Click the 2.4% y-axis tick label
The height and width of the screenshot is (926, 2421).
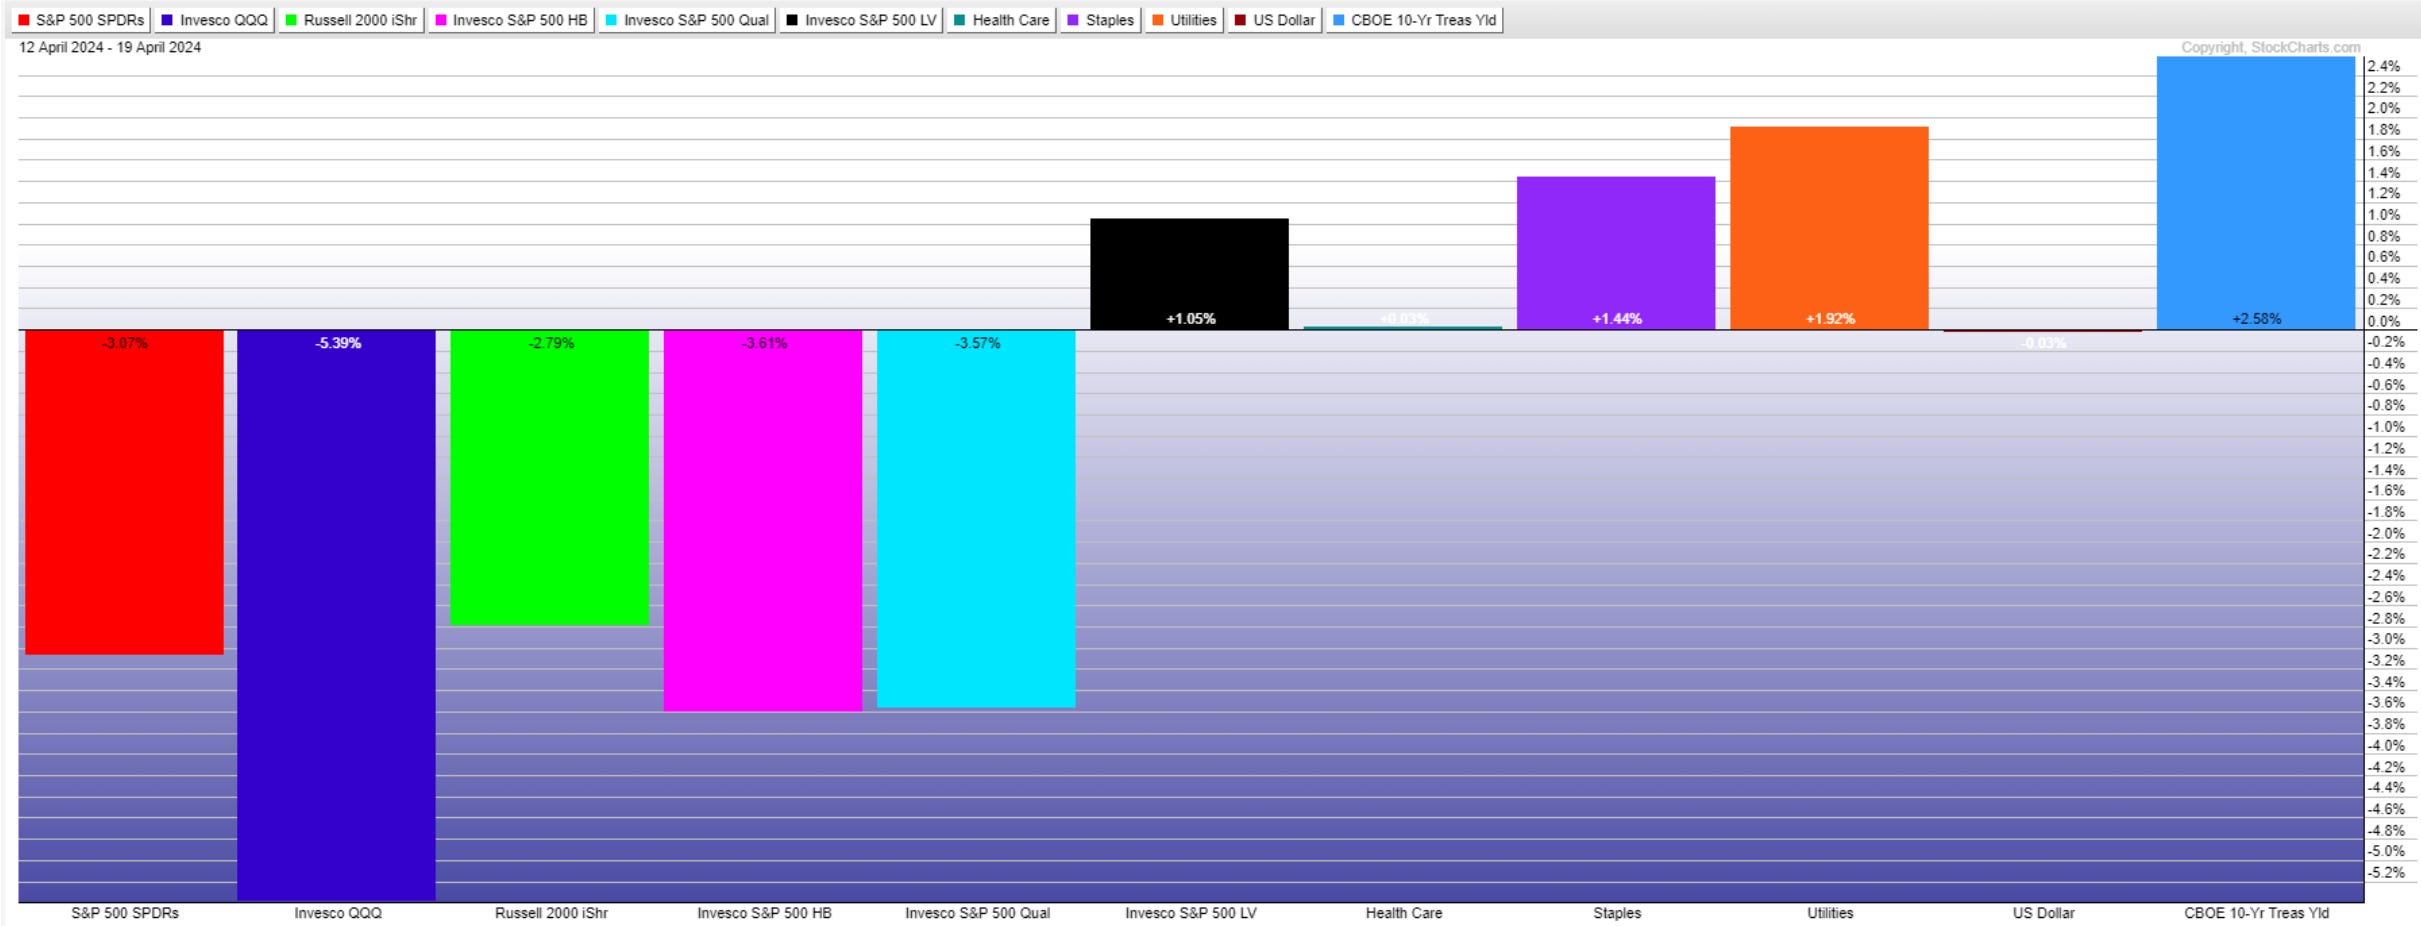(2384, 66)
